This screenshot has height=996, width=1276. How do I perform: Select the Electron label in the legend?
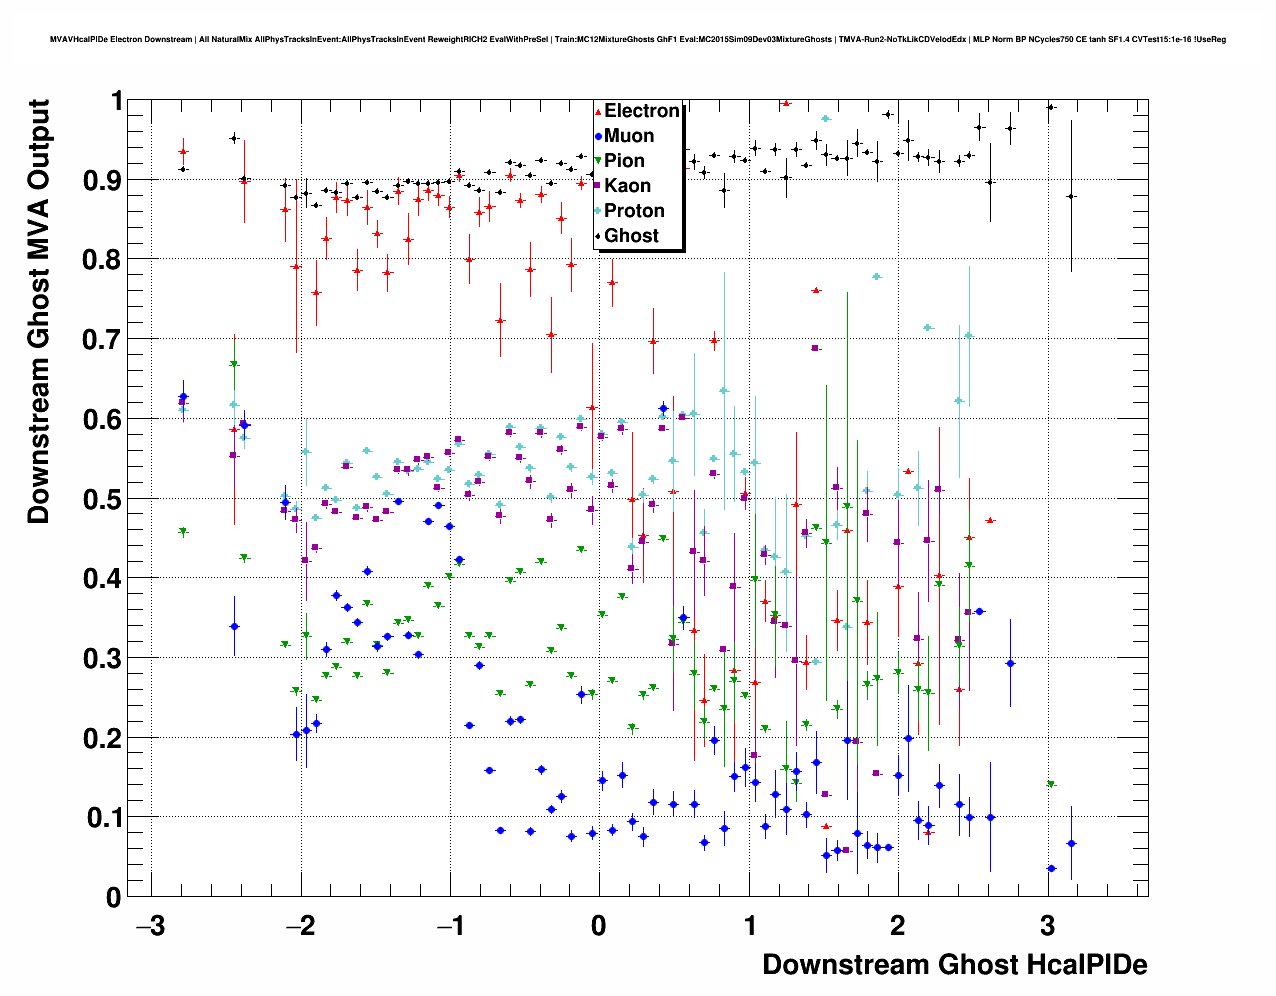click(642, 111)
